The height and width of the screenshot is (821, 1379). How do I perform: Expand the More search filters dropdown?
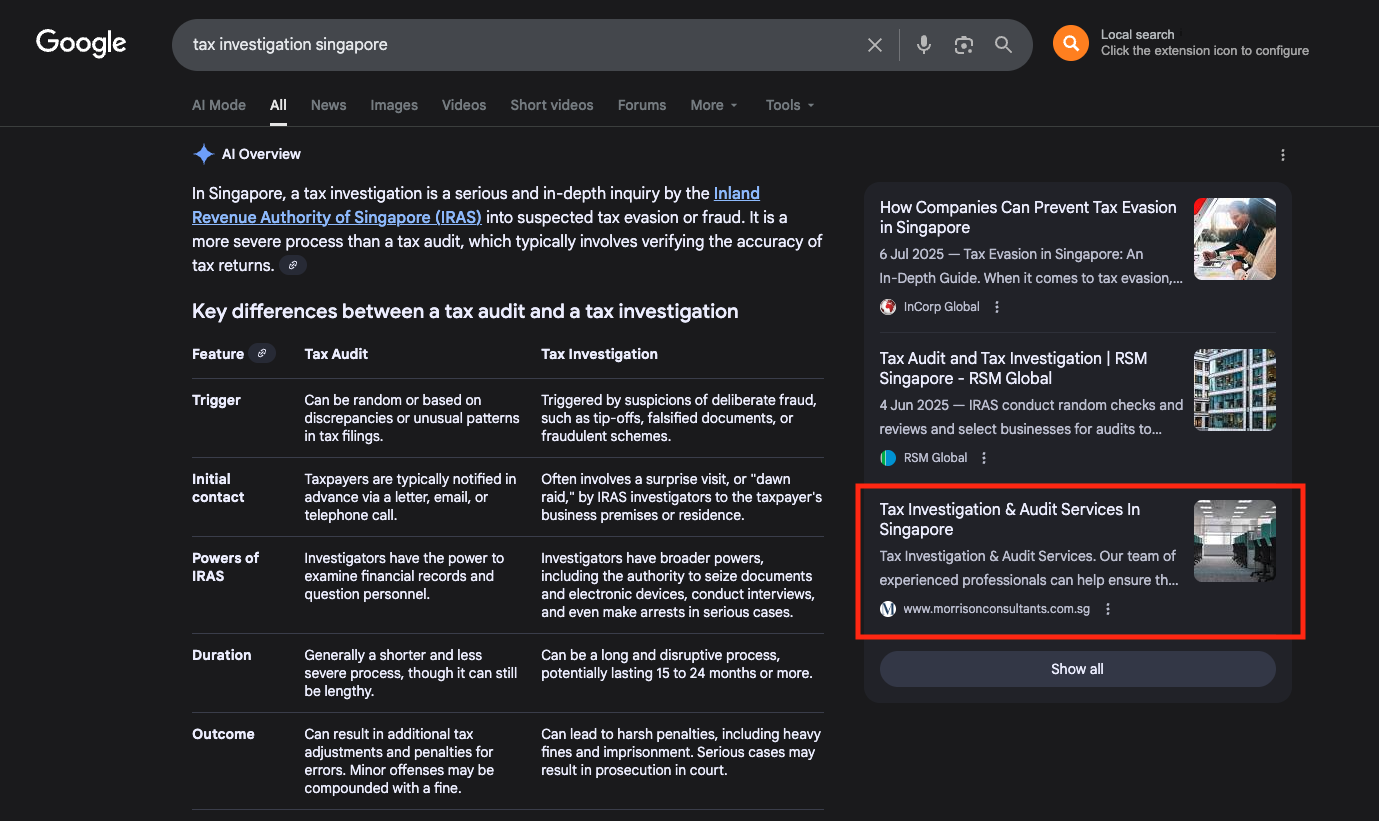coord(714,105)
